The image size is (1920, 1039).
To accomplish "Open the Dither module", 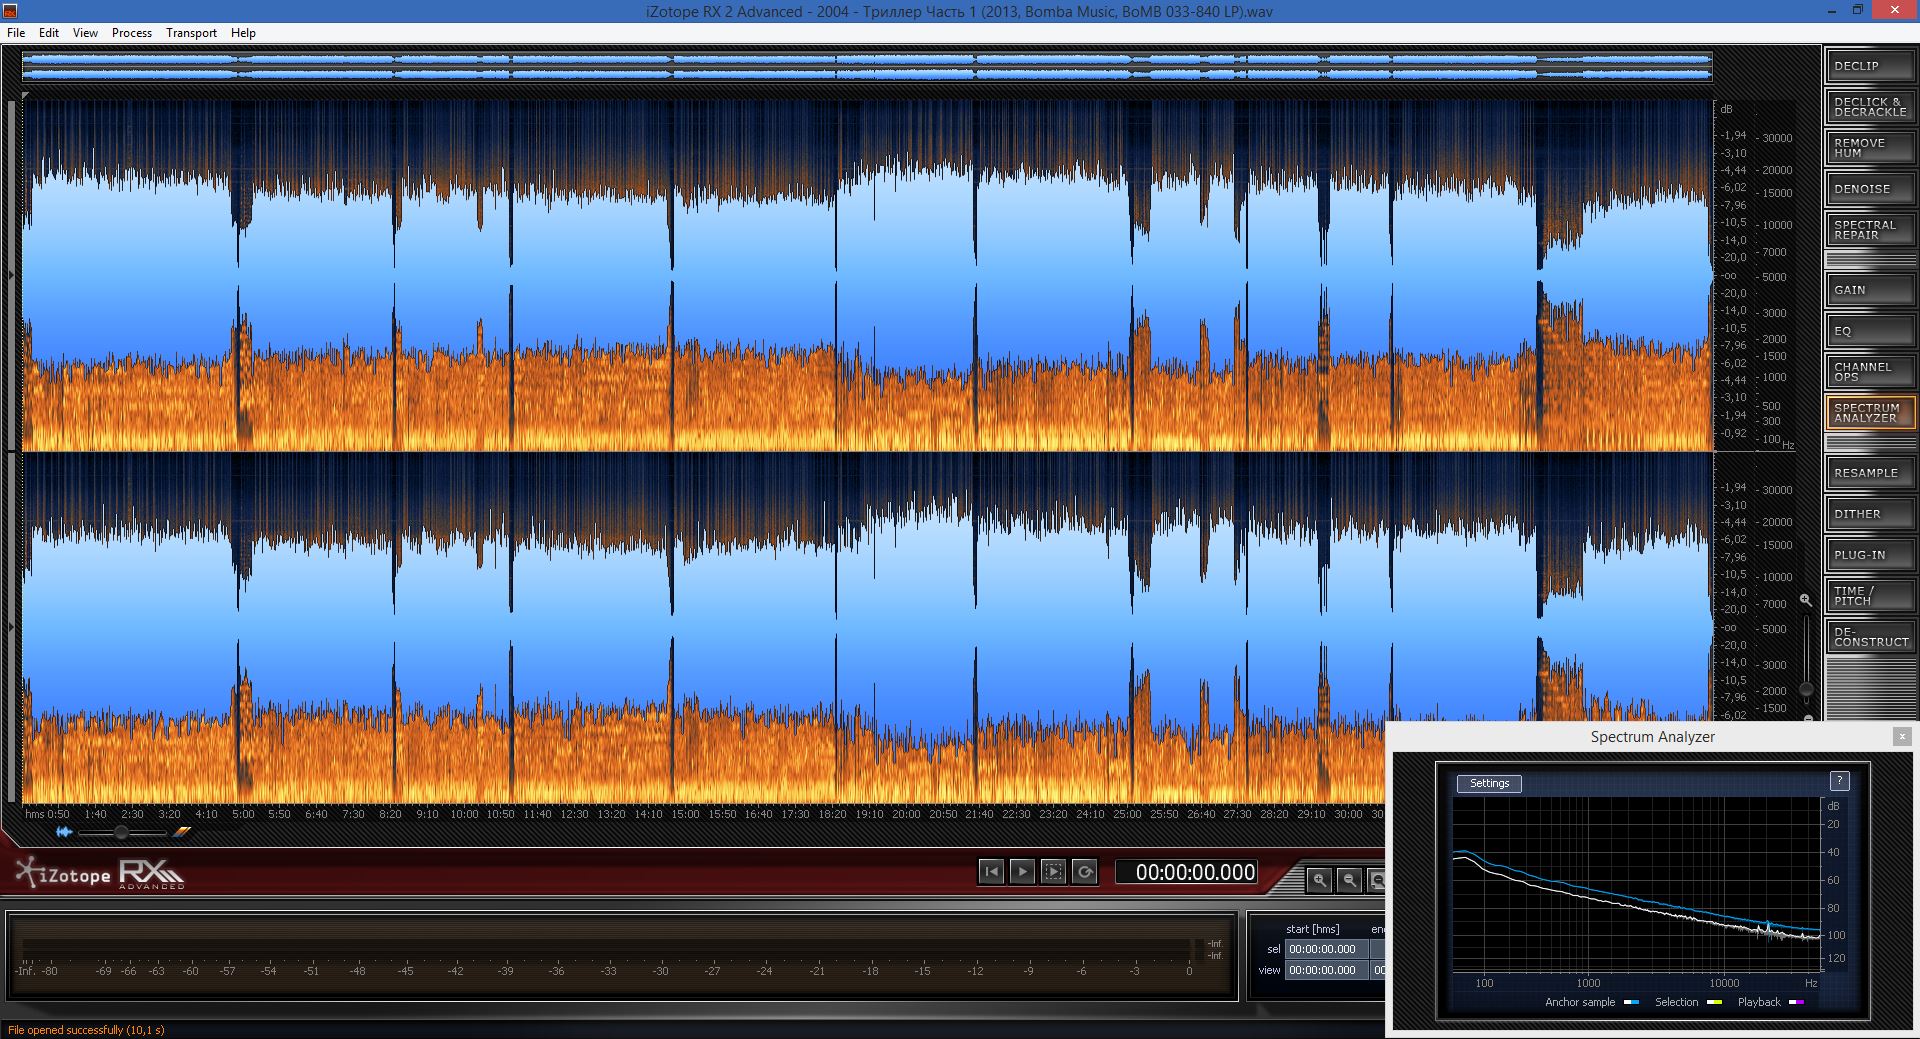I will 1869,514.
